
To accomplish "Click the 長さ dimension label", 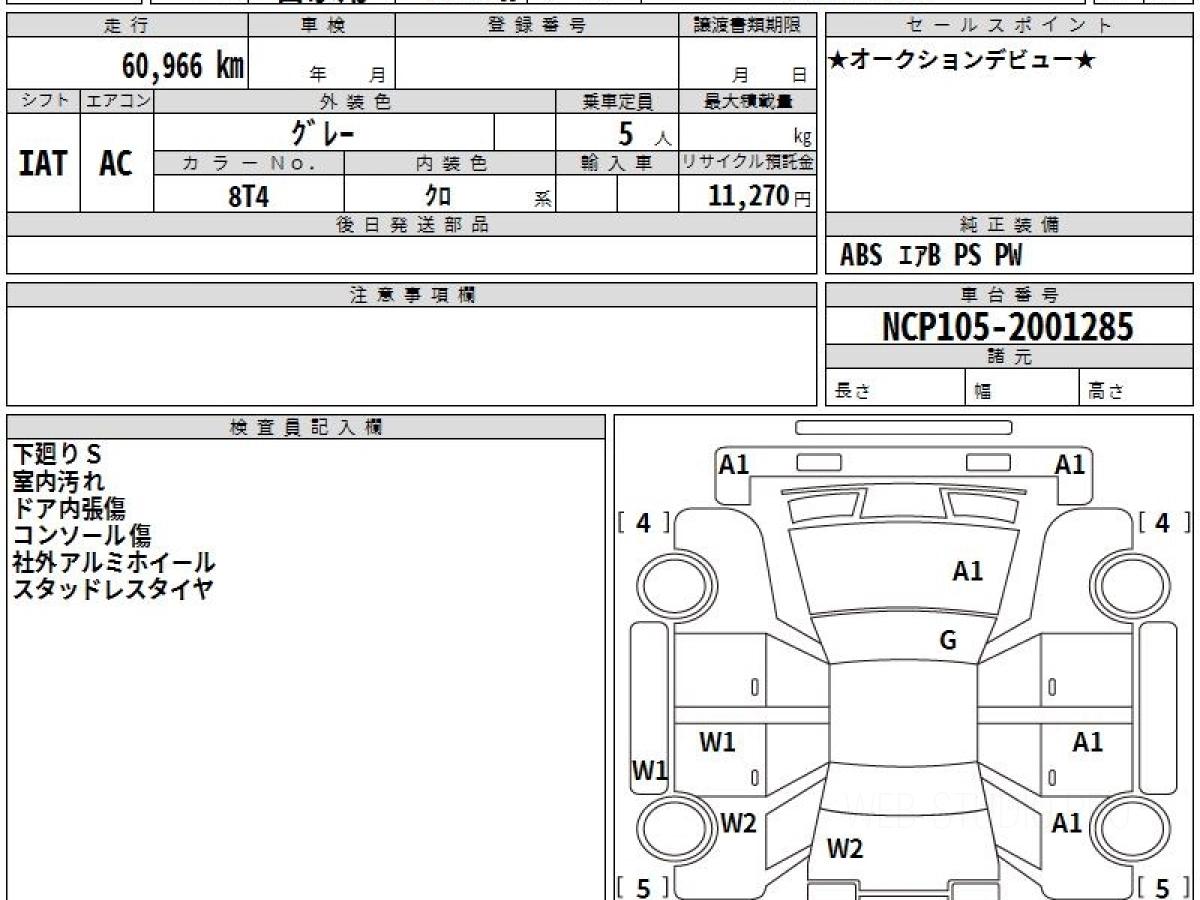I will pos(853,392).
